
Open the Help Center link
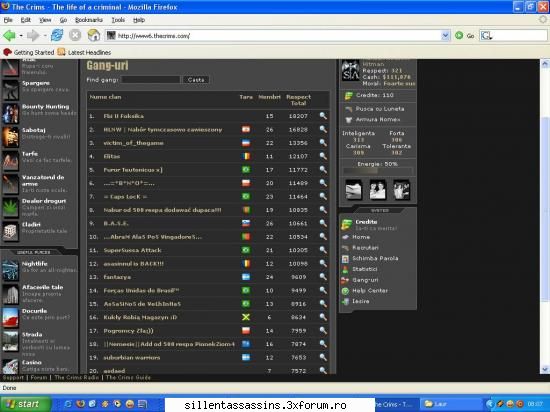click(x=370, y=290)
